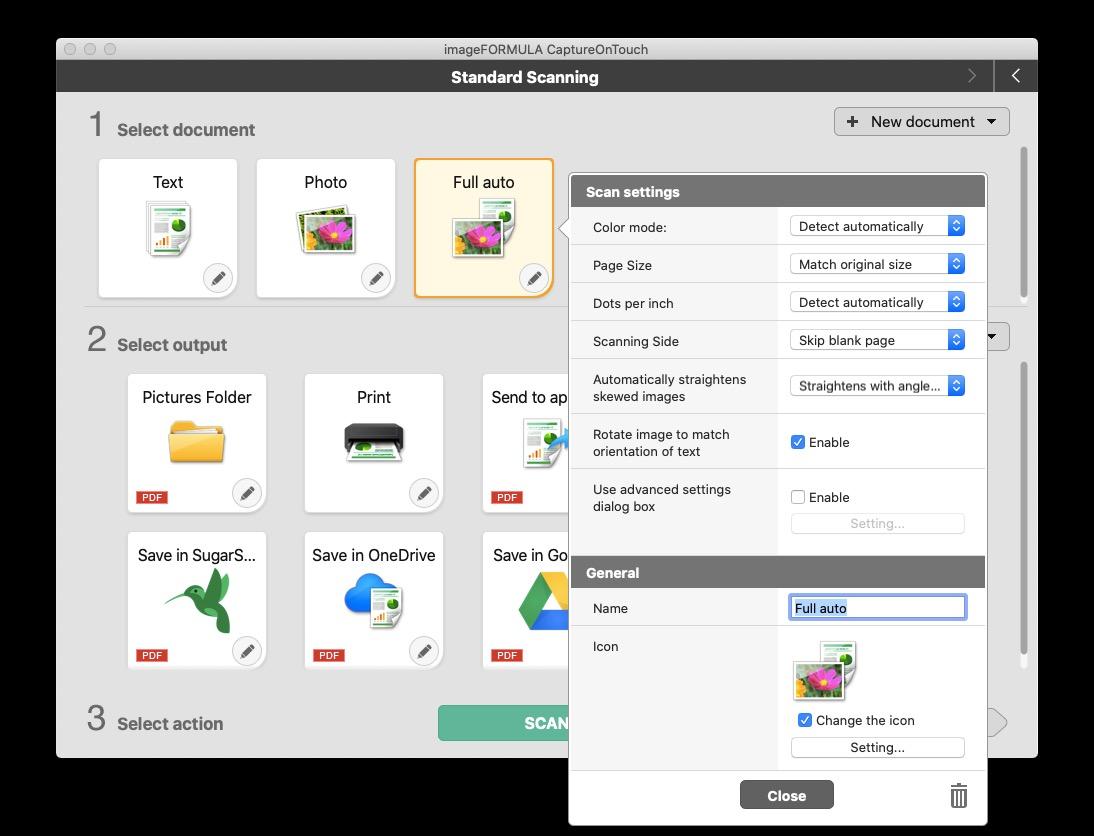Select the Text document card
Viewport: 1094px width, 836px height.
[167, 228]
